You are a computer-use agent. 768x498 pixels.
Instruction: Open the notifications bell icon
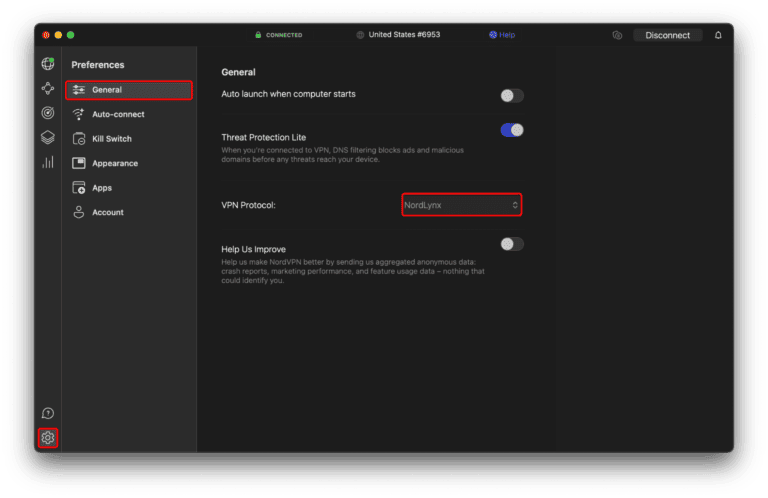718,35
